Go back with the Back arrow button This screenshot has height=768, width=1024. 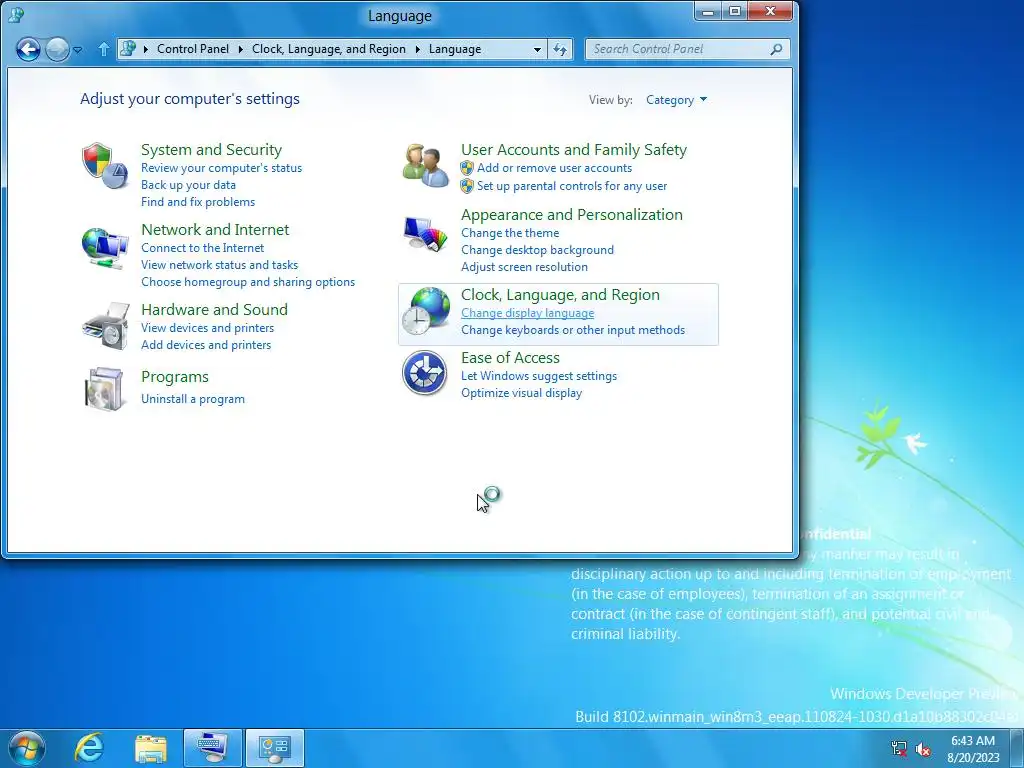coord(28,49)
